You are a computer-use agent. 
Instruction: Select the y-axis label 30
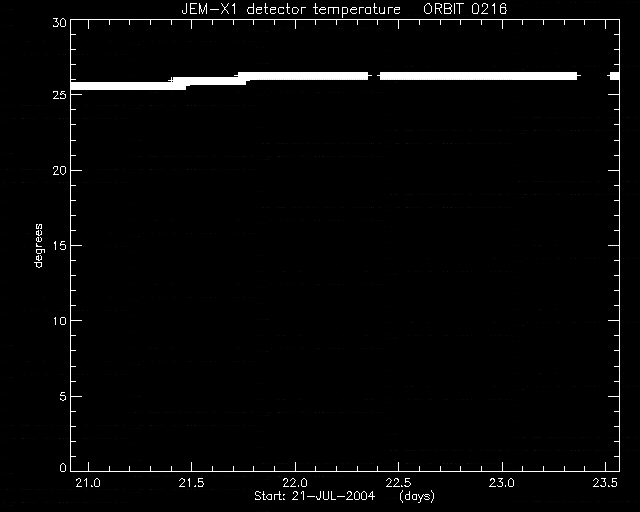click(x=60, y=22)
